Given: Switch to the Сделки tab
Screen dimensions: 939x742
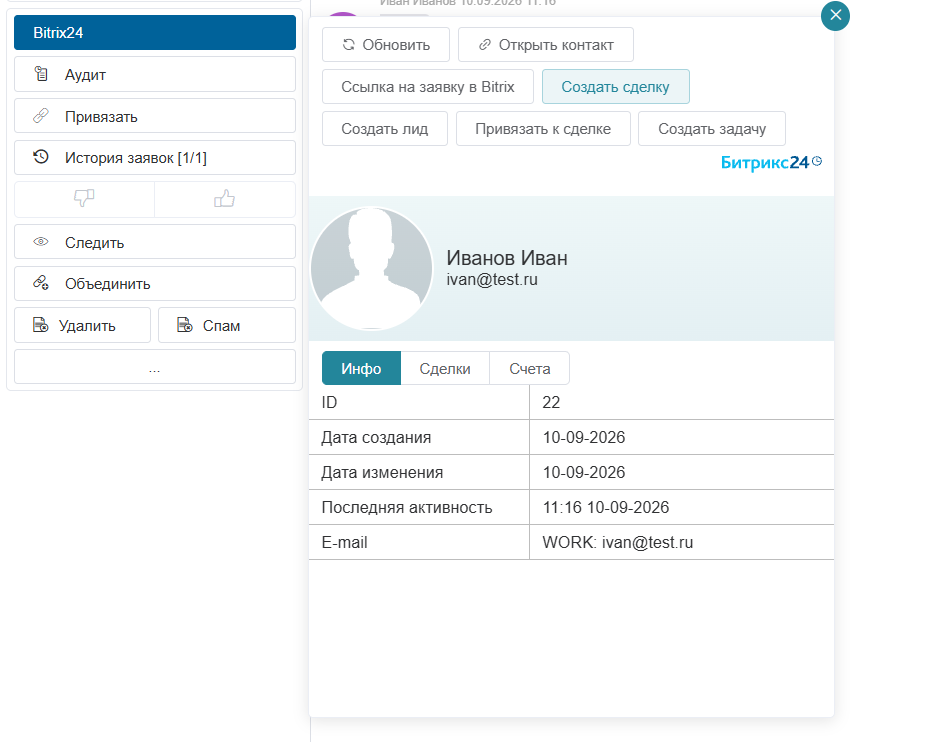Looking at the screenshot, I should click(x=445, y=368).
